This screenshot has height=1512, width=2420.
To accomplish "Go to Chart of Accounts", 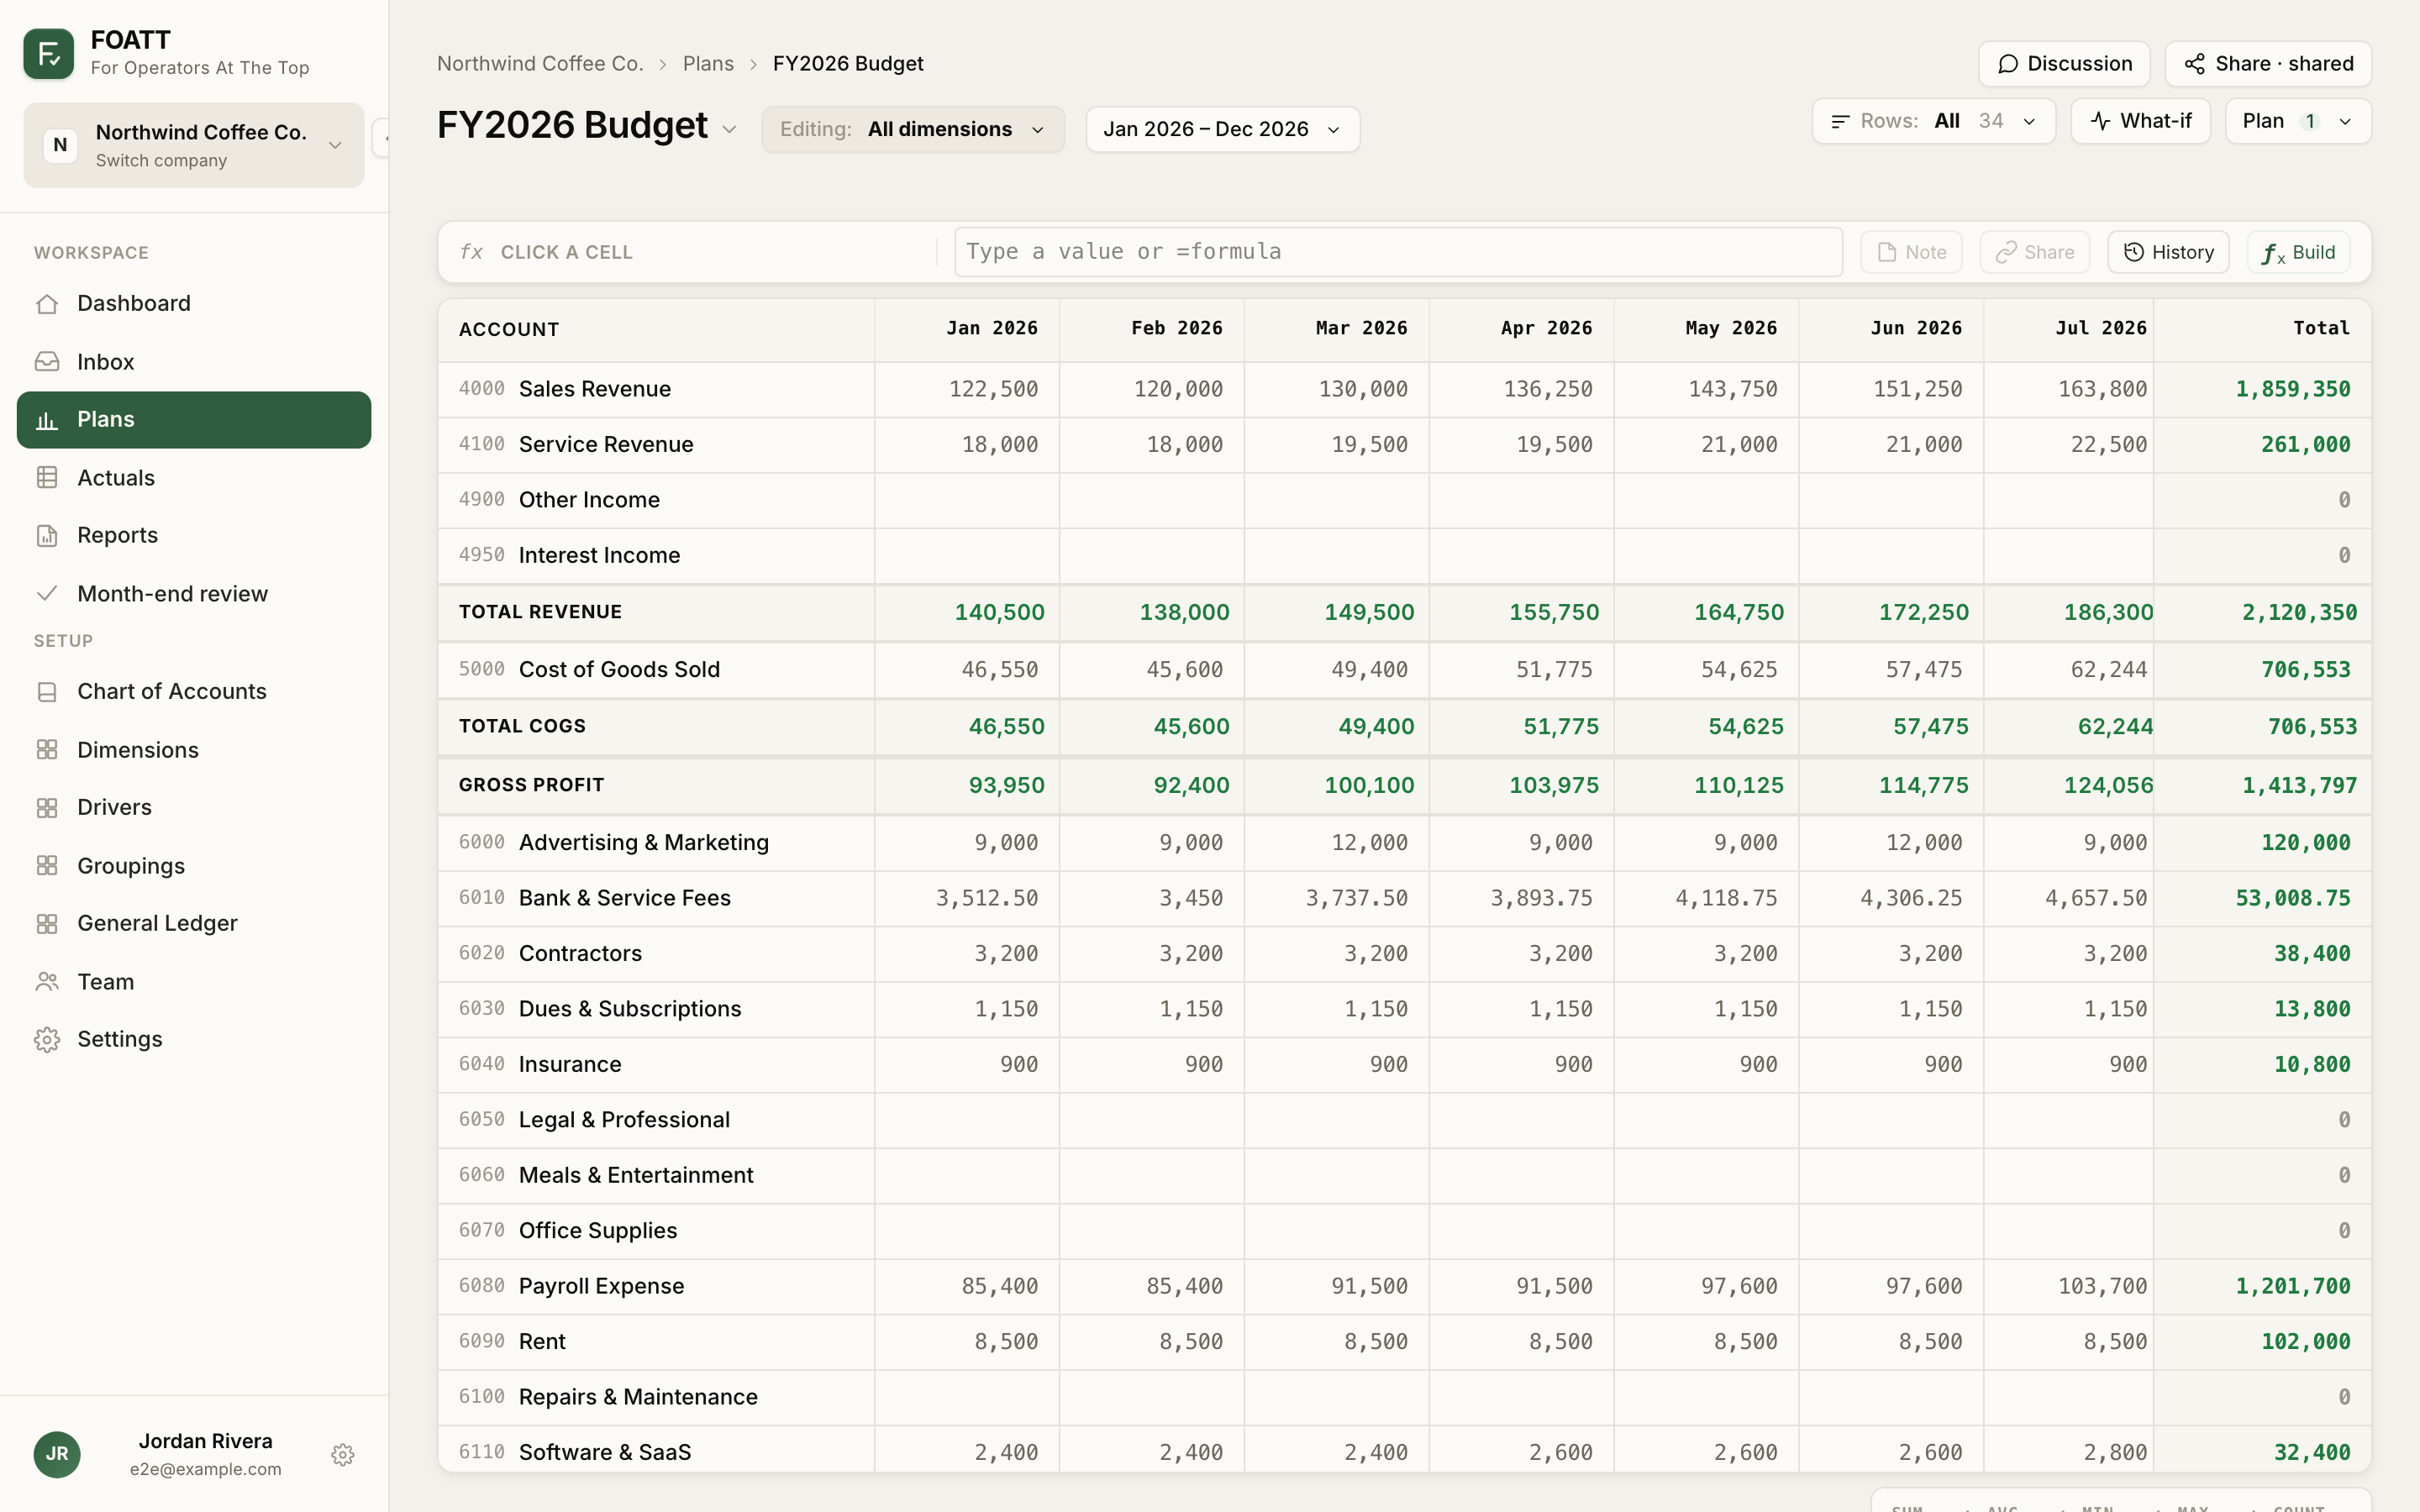I will 194,692.
